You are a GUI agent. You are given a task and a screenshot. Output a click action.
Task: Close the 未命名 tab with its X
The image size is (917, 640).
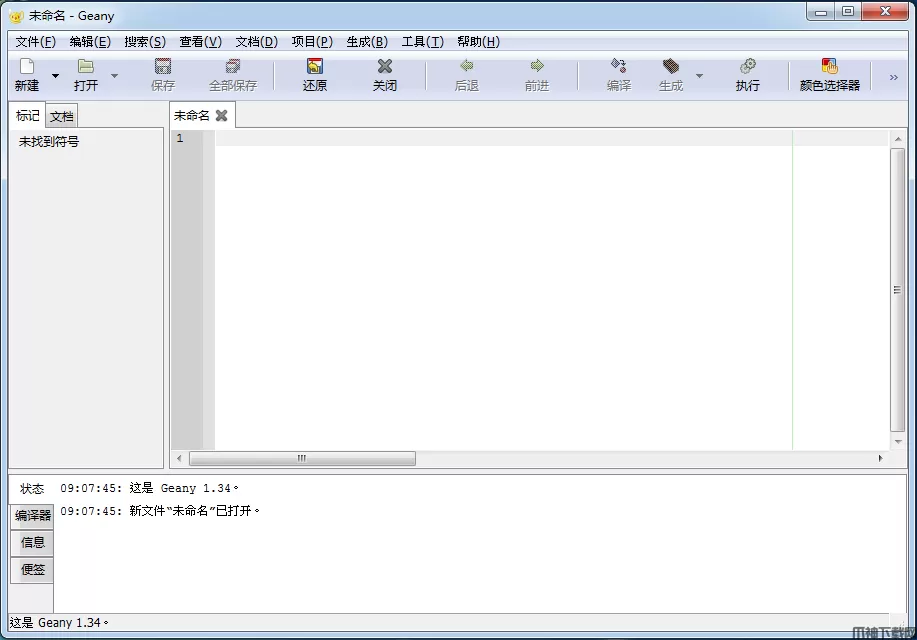(x=222, y=115)
